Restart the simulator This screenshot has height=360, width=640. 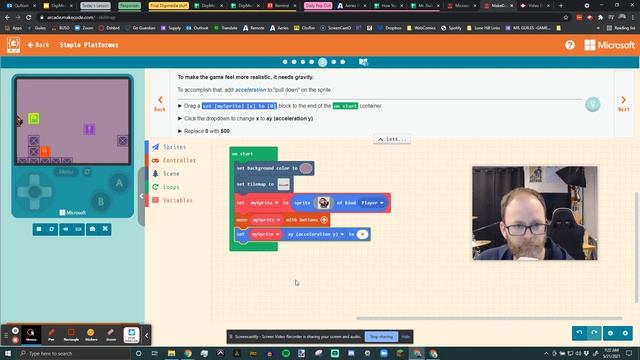(51, 229)
